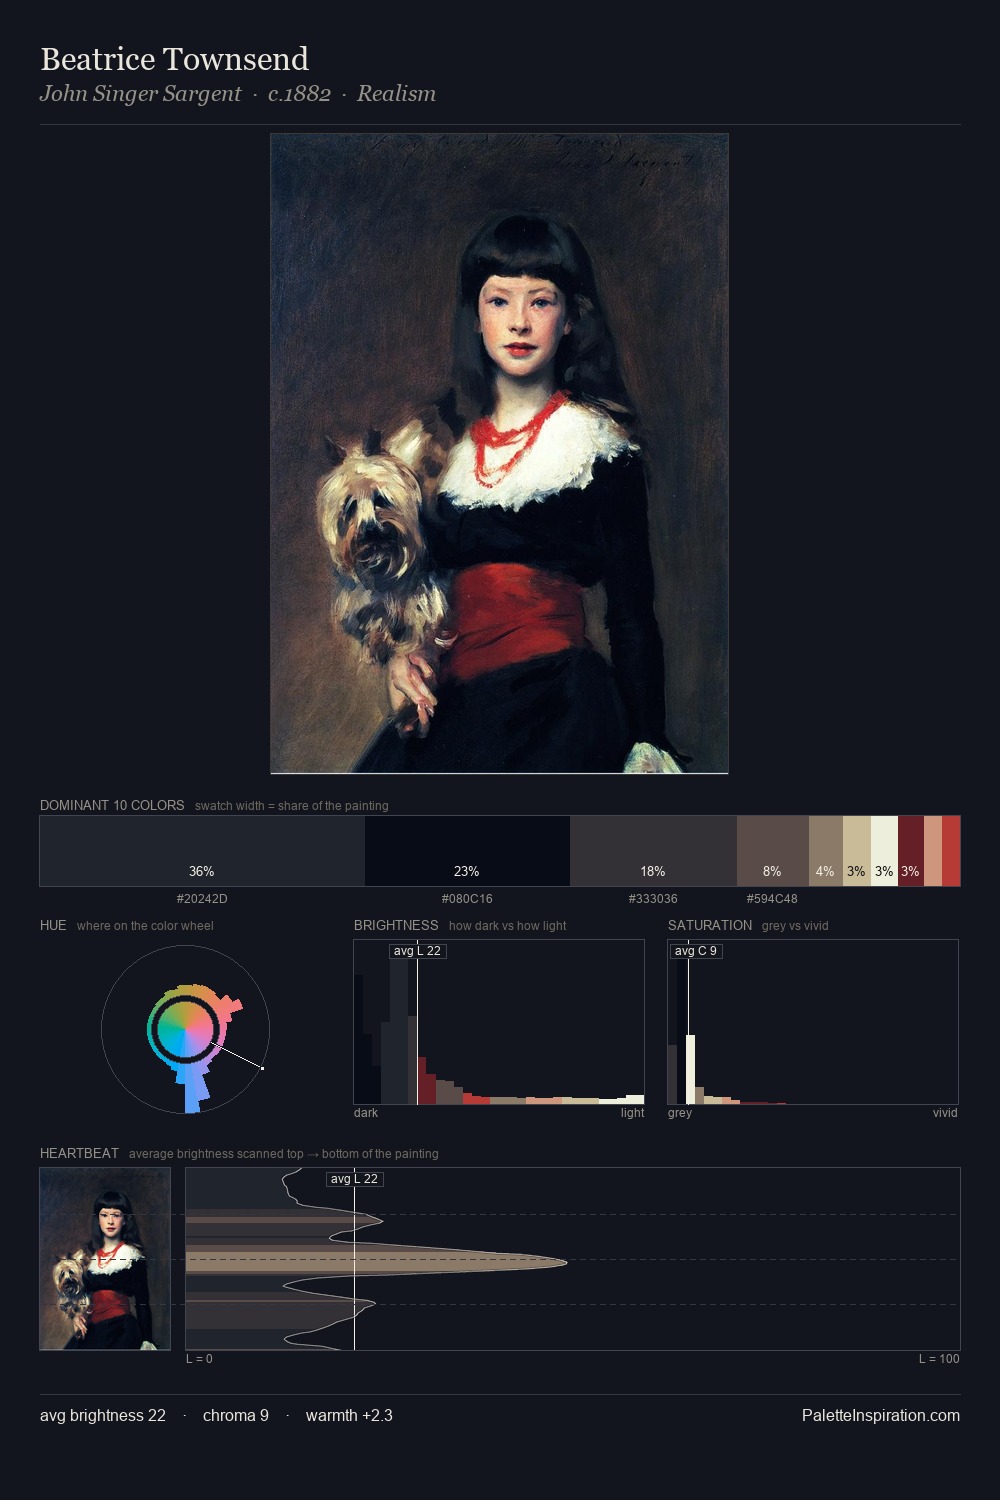Screen dimensions: 1000x1500
Task: Click 'warmth +2.3' in the footer
Action: coord(349,1416)
